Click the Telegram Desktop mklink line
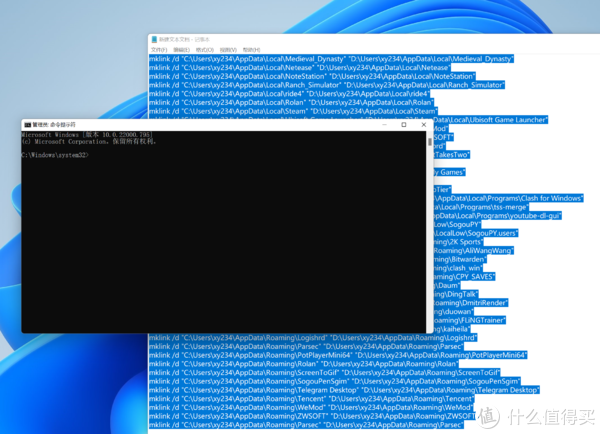600x434 pixels. pos(344,390)
